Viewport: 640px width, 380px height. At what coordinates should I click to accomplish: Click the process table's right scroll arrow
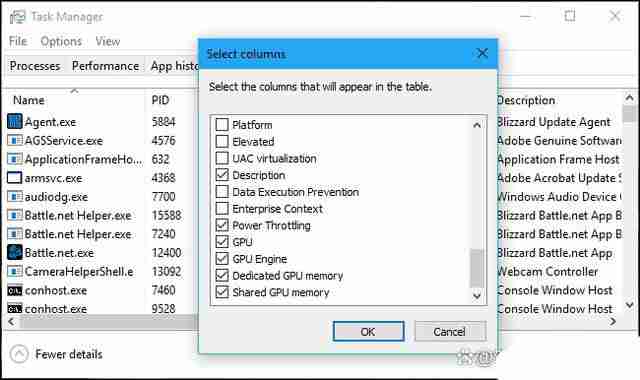click(613, 322)
